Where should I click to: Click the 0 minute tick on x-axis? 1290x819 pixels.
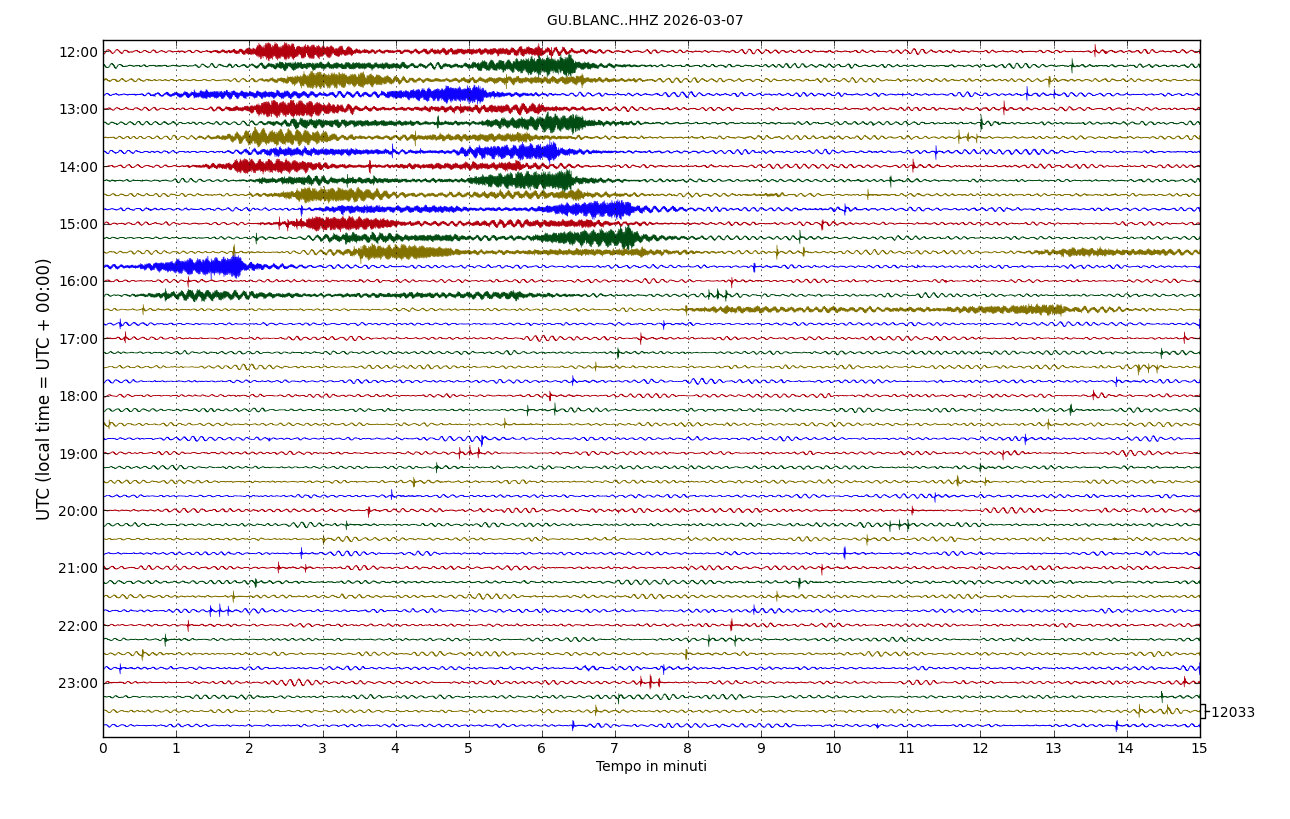tap(103, 748)
